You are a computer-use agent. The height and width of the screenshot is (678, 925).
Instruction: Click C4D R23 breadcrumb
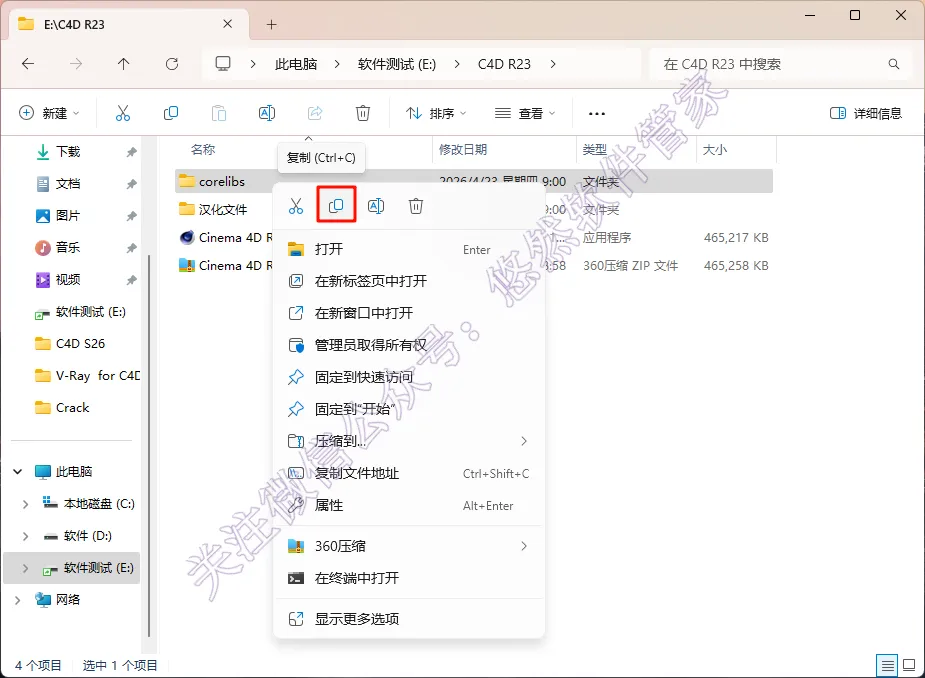click(x=504, y=64)
